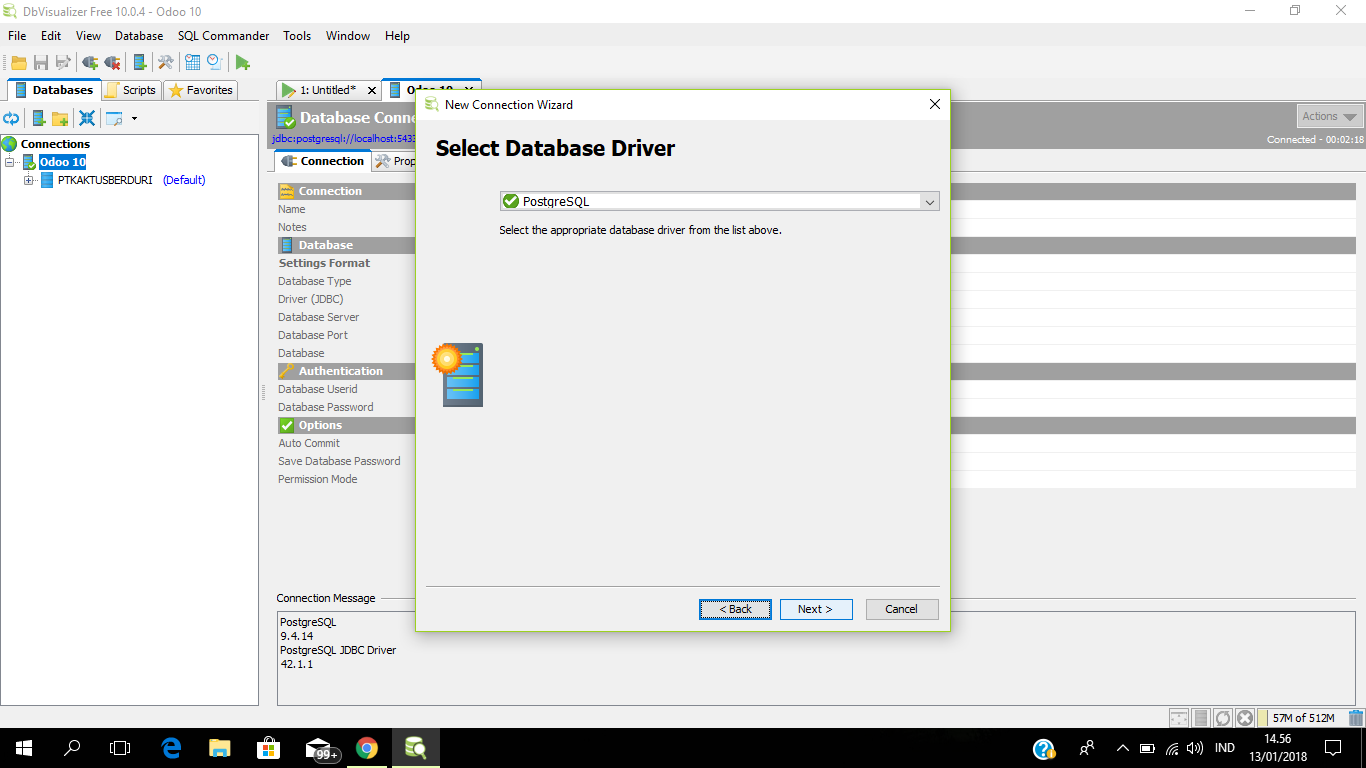Click the Disconnect plug icon with red X

coord(112,62)
